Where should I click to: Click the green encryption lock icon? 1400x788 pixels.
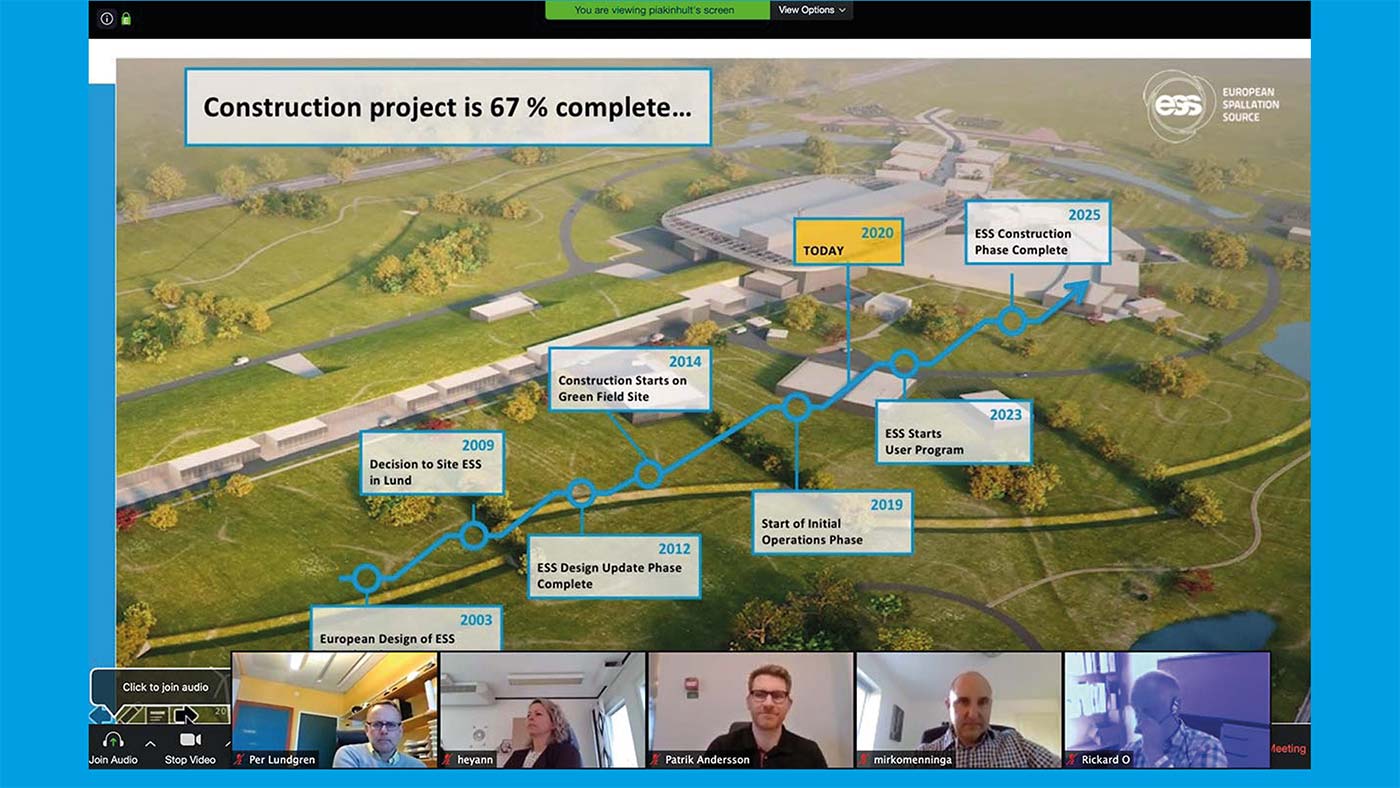tap(126, 18)
